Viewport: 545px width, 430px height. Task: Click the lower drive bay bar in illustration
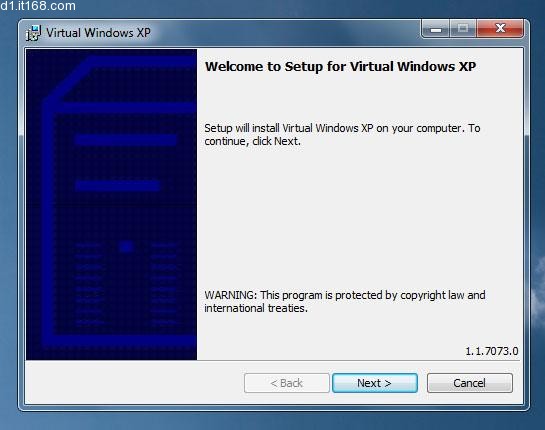117,186
